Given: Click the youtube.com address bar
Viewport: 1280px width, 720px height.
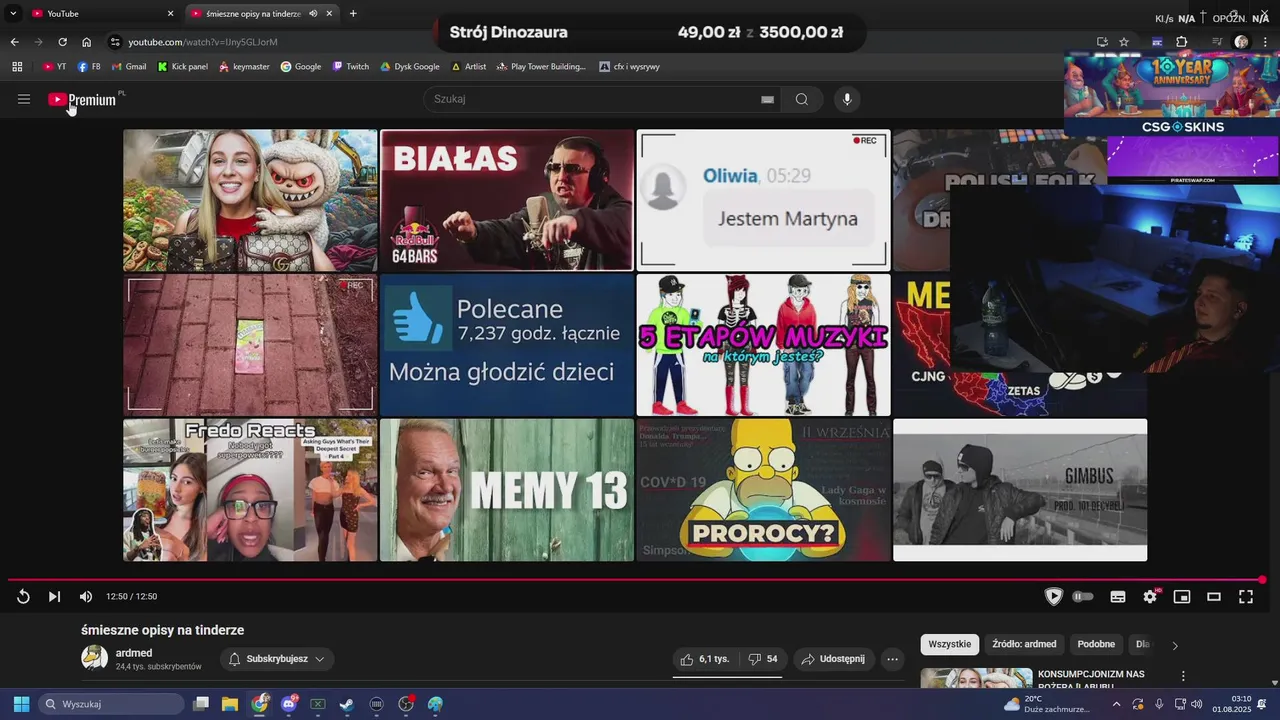Looking at the screenshot, I should click(x=600, y=42).
